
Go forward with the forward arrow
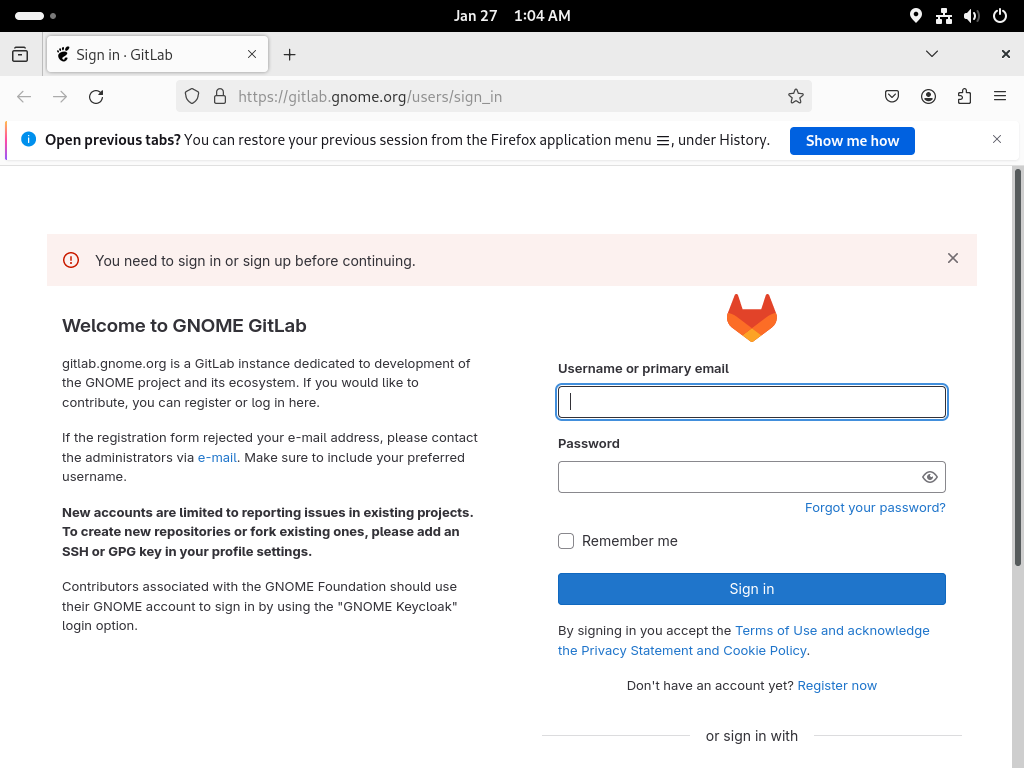tap(60, 97)
